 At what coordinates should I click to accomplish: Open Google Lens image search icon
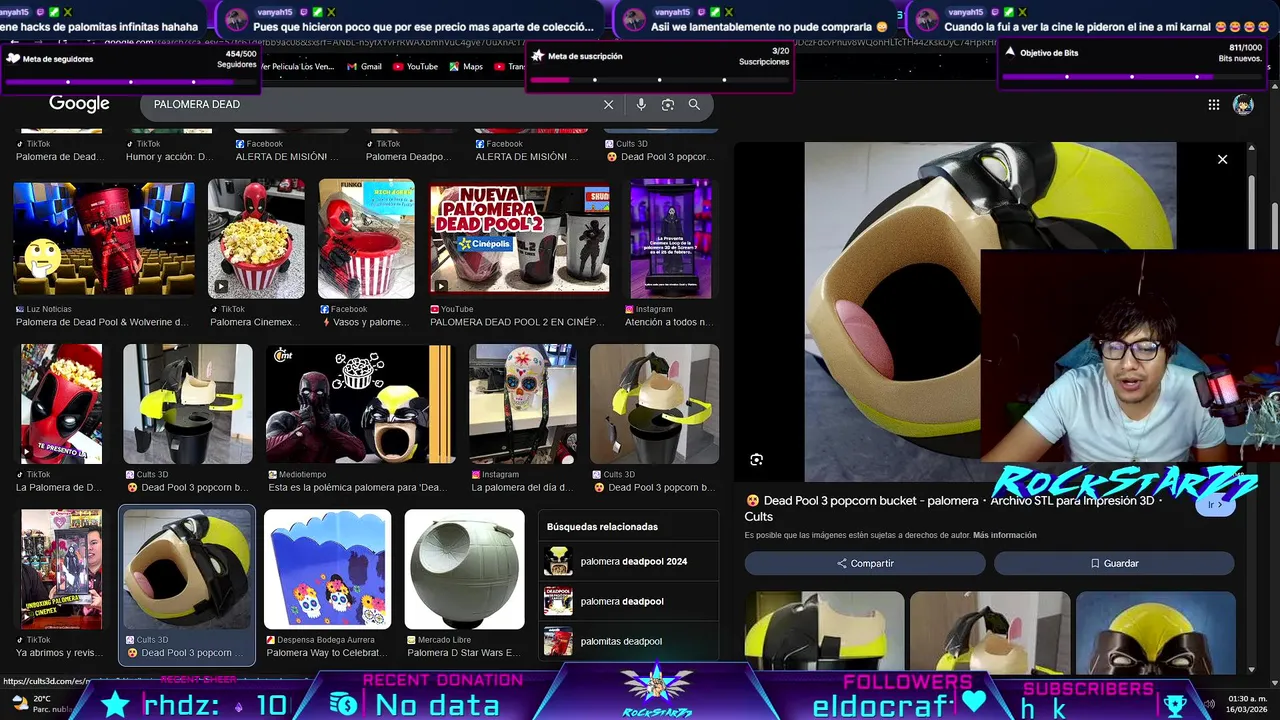coord(668,104)
